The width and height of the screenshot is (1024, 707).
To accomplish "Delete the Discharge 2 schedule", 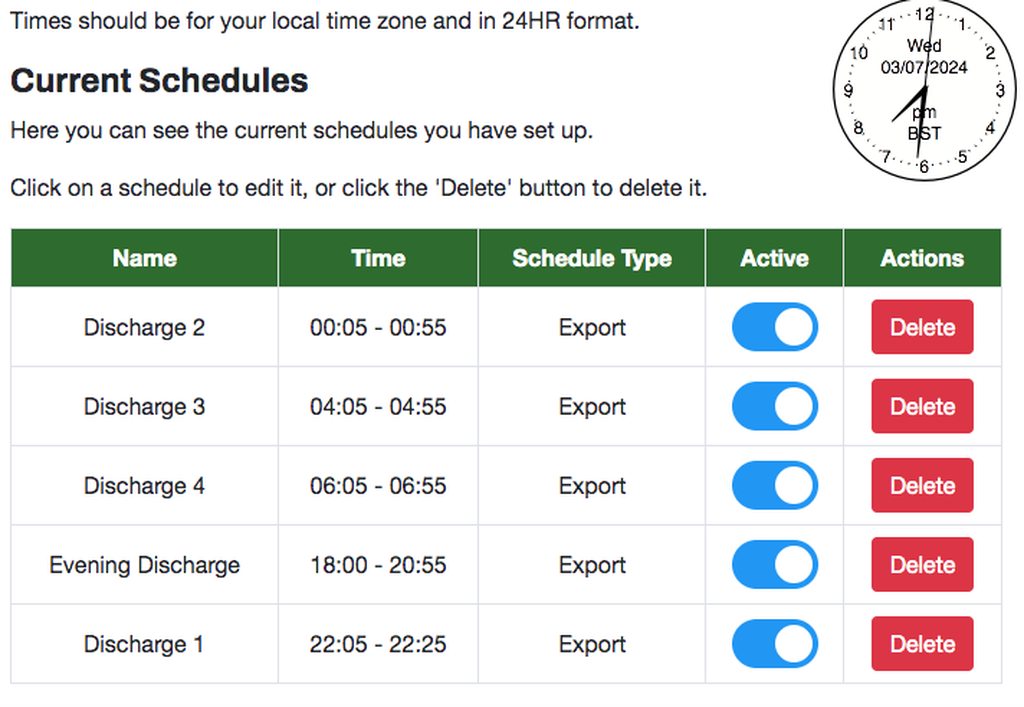I will click(921, 328).
